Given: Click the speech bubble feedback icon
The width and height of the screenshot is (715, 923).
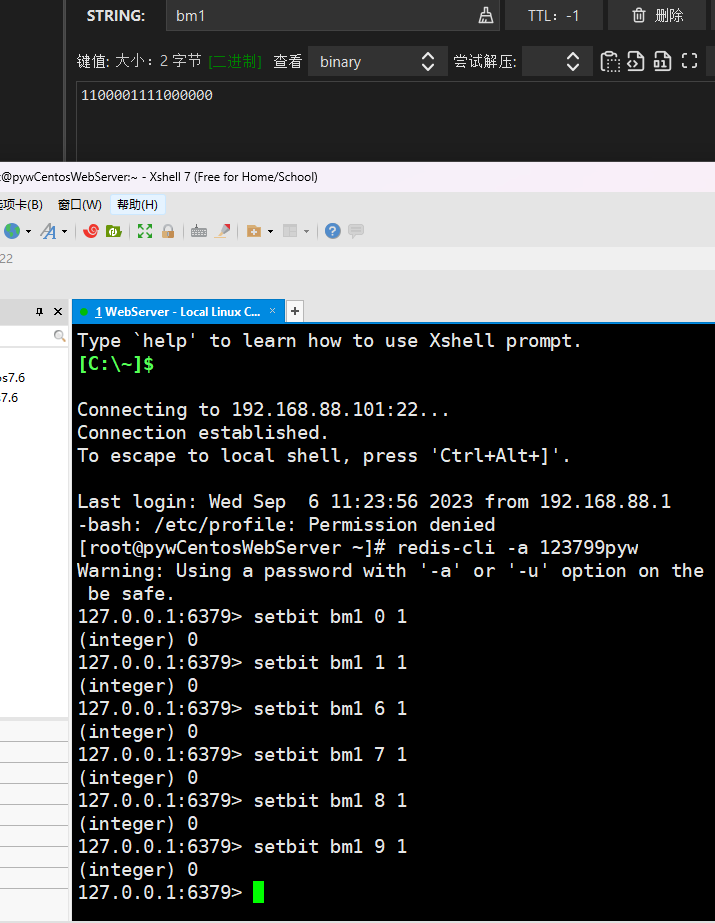Looking at the screenshot, I should [356, 231].
